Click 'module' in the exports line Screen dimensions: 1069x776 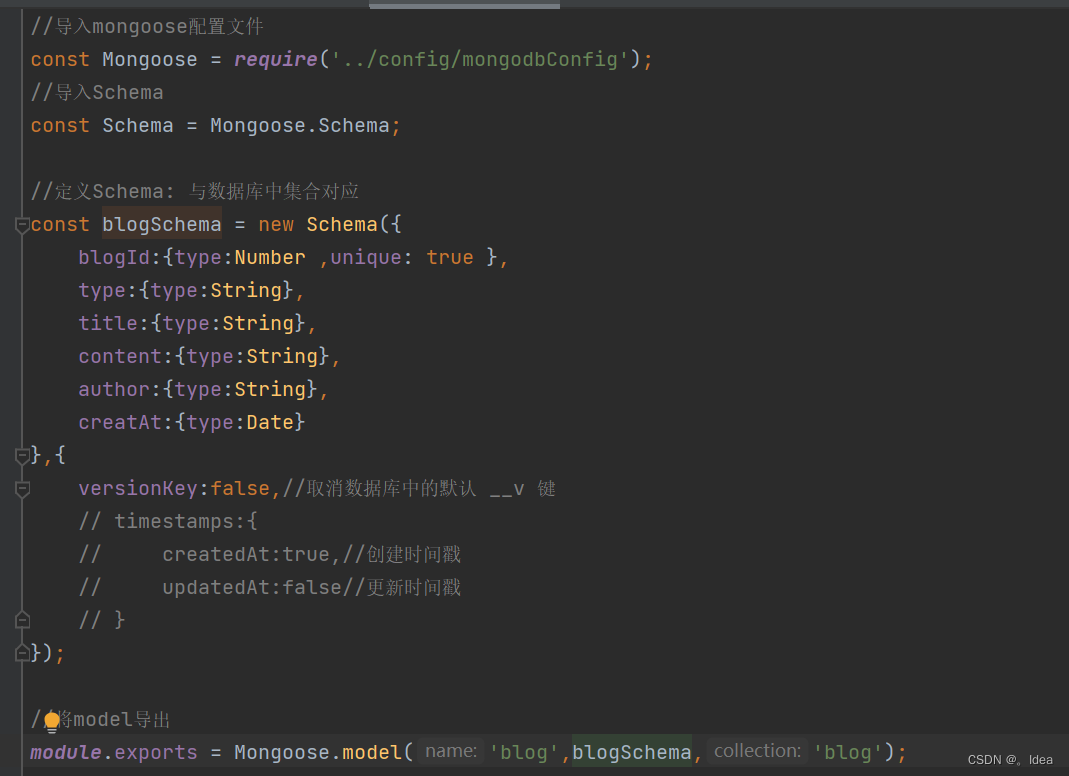point(66,753)
